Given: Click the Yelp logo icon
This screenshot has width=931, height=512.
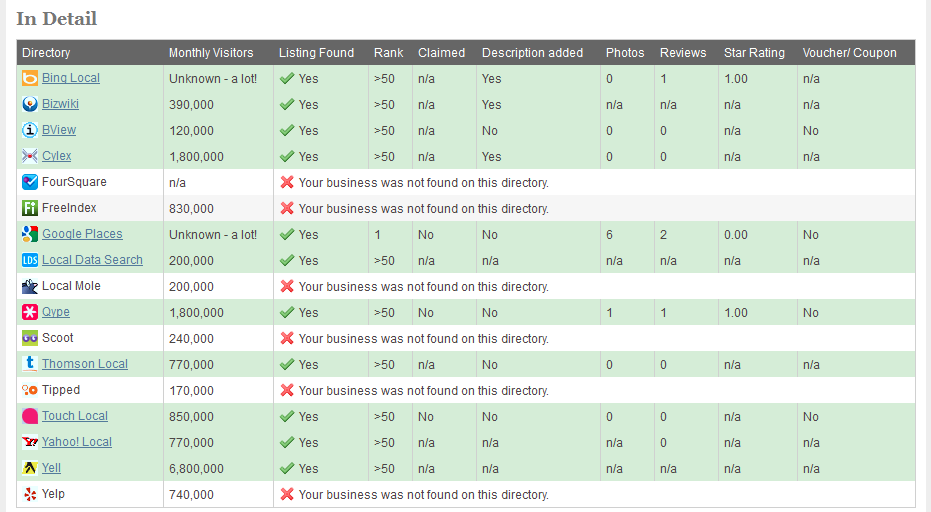Looking at the screenshot, I should coord(30,494).
